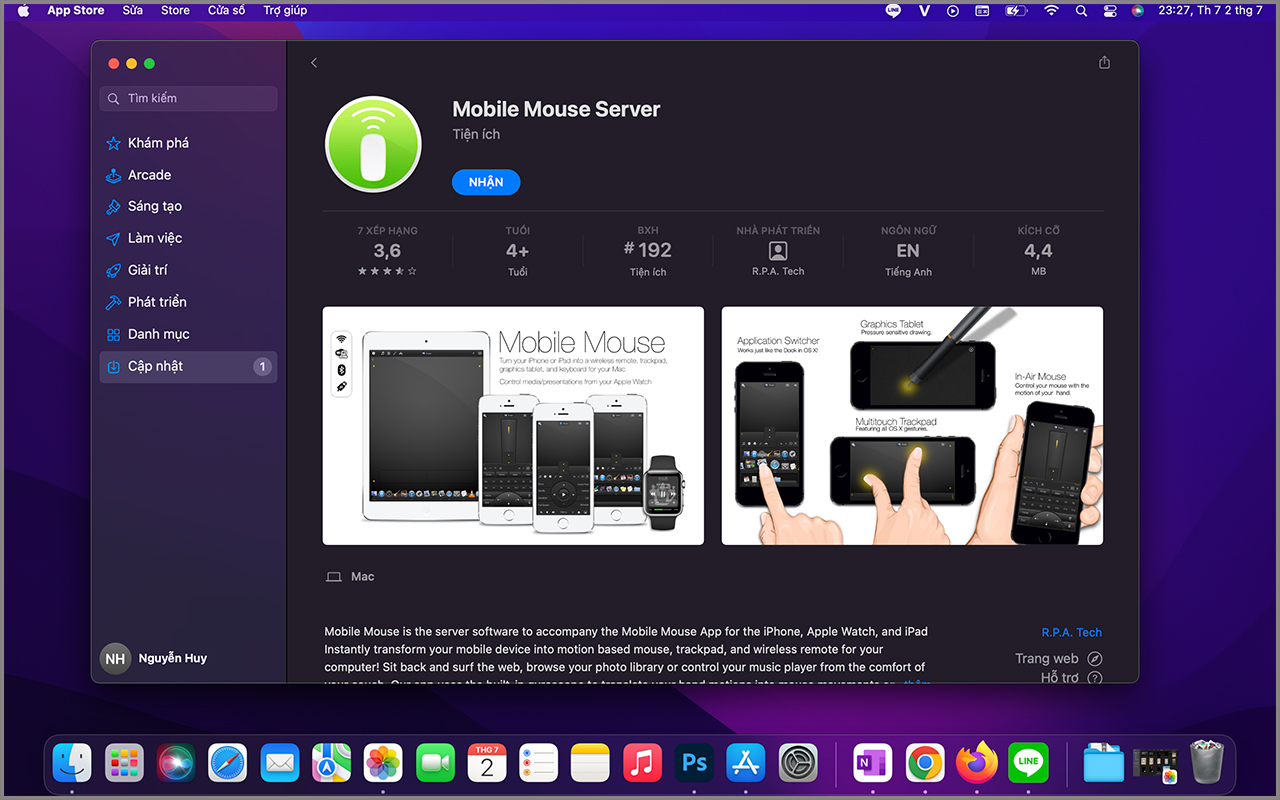The width and height of the screenshot is (1280, 800).
Task: Open Google Chrome from the dock
Action: pyautogui.click(x=925, y=763)
